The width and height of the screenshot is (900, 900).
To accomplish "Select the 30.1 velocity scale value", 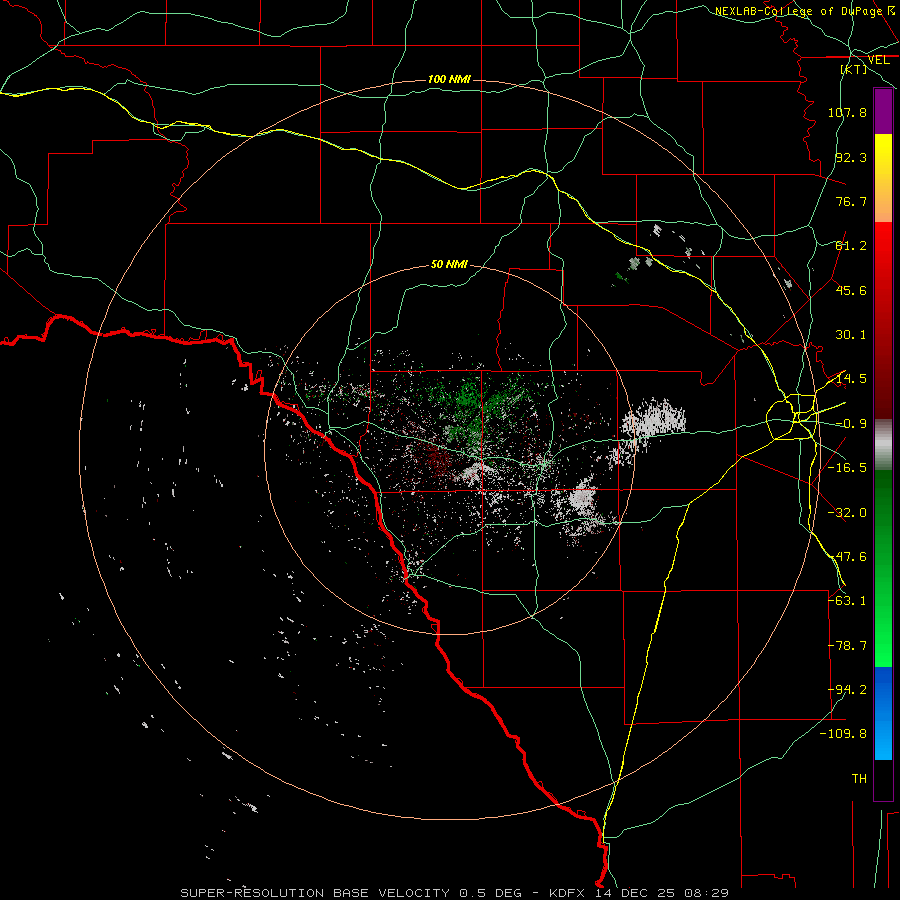I will [851, 335].
